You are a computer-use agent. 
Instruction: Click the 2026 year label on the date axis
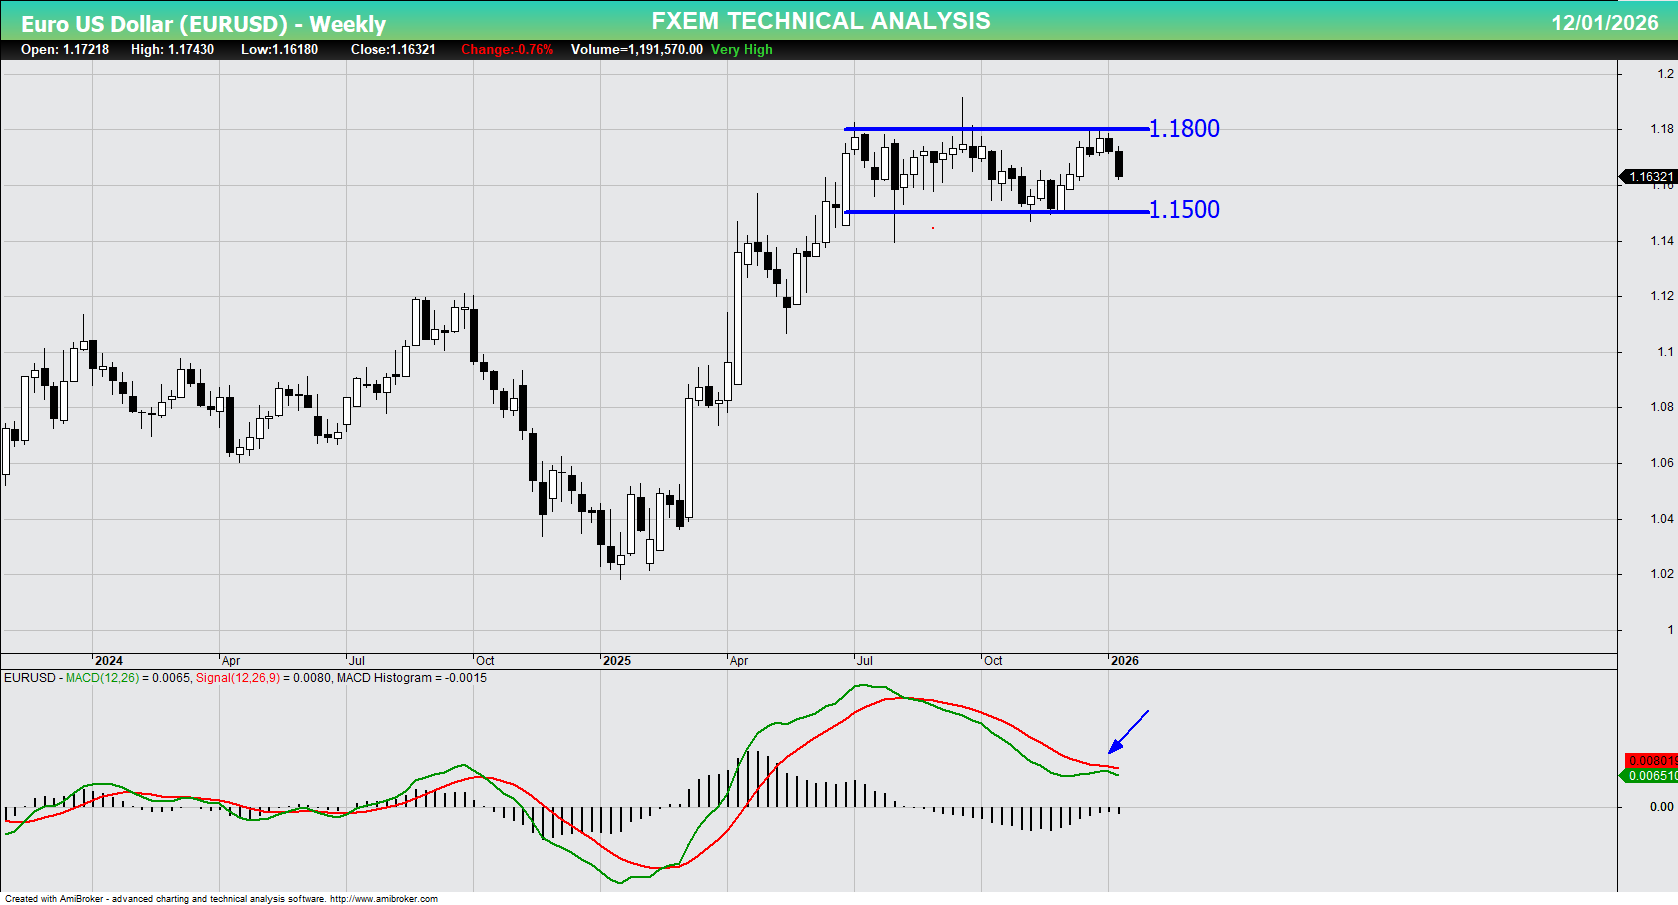[x=1125, y=661]
